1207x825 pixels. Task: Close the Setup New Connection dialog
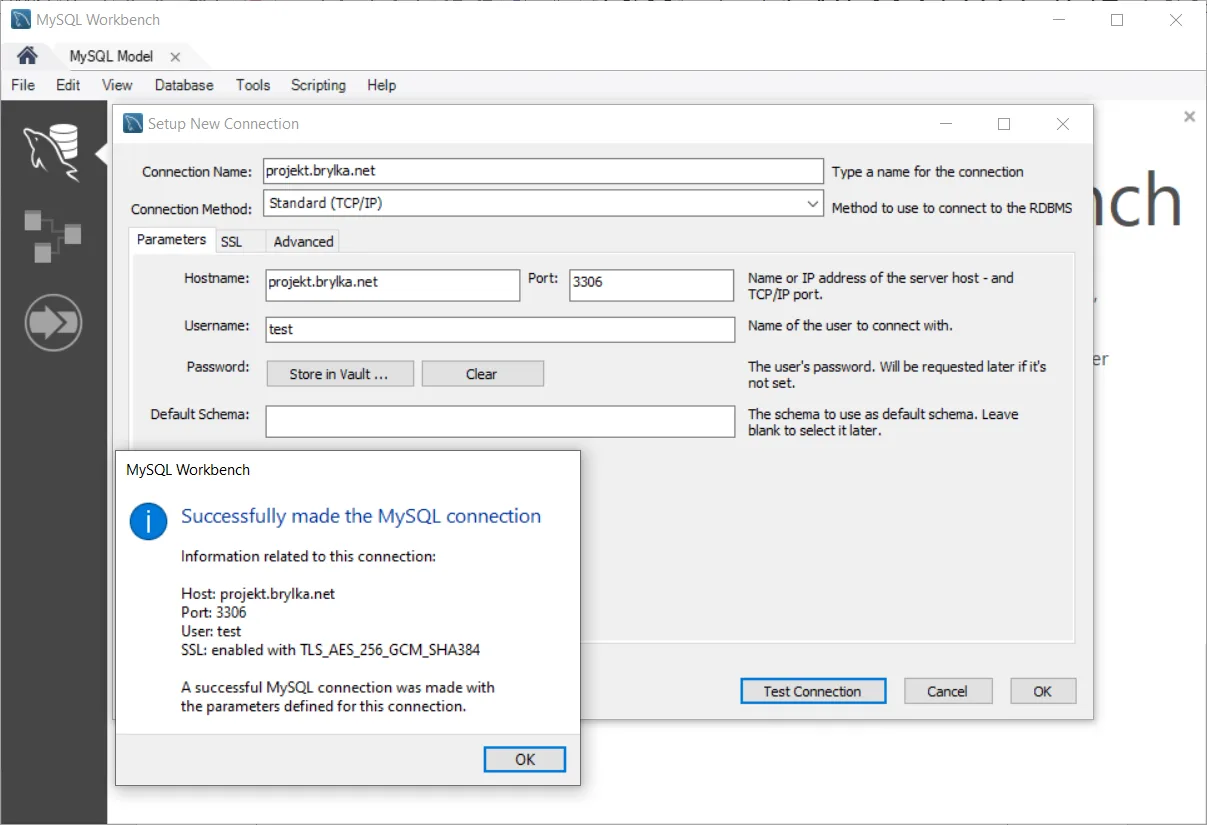point(1062,124)
